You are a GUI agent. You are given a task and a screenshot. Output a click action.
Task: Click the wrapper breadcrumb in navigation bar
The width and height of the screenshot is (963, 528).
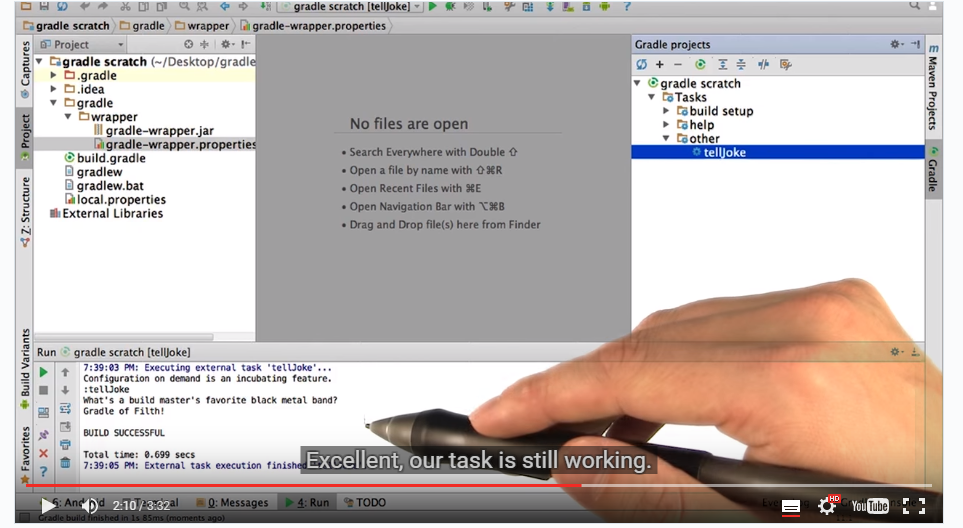point(202,26)
